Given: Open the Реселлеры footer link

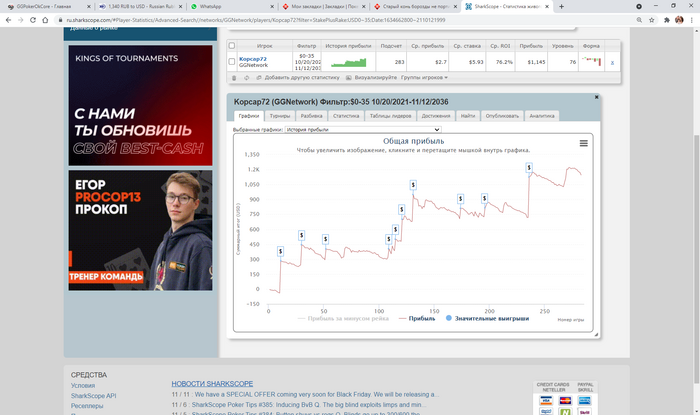Looking at the screenshot, I should click(x=87, y=406).
